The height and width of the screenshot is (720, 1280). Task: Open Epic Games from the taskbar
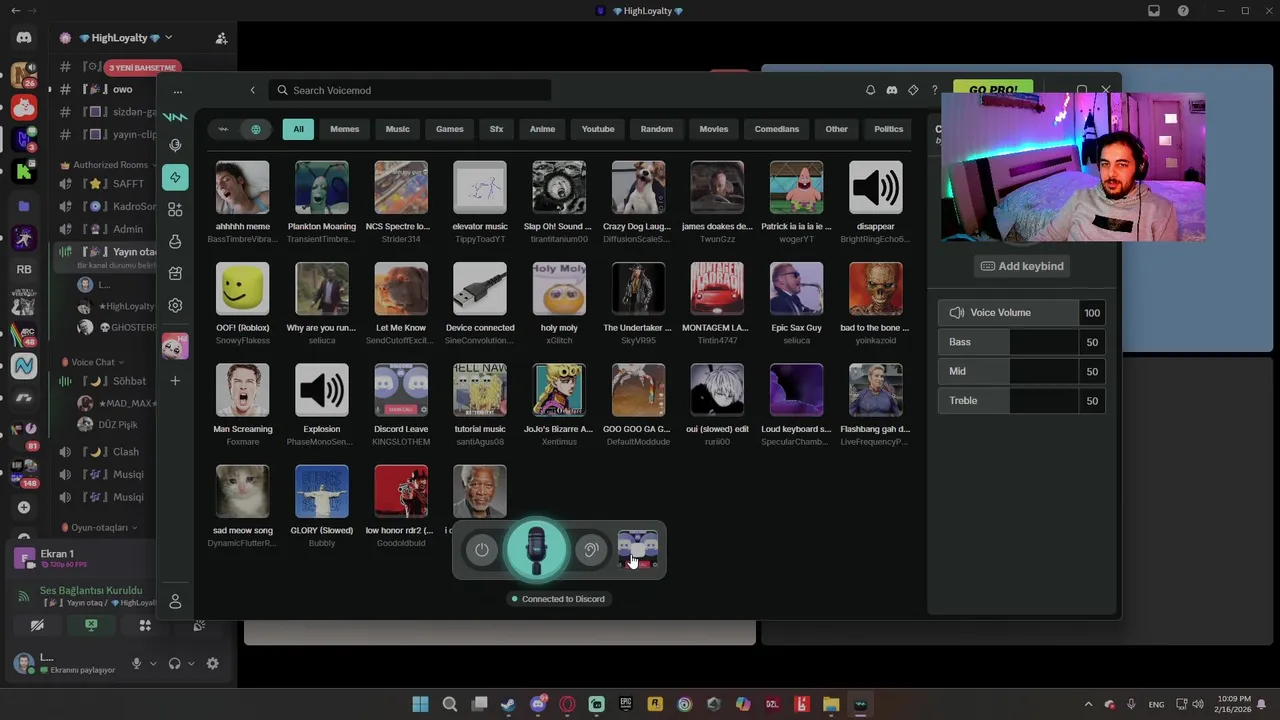click(626, 704)
